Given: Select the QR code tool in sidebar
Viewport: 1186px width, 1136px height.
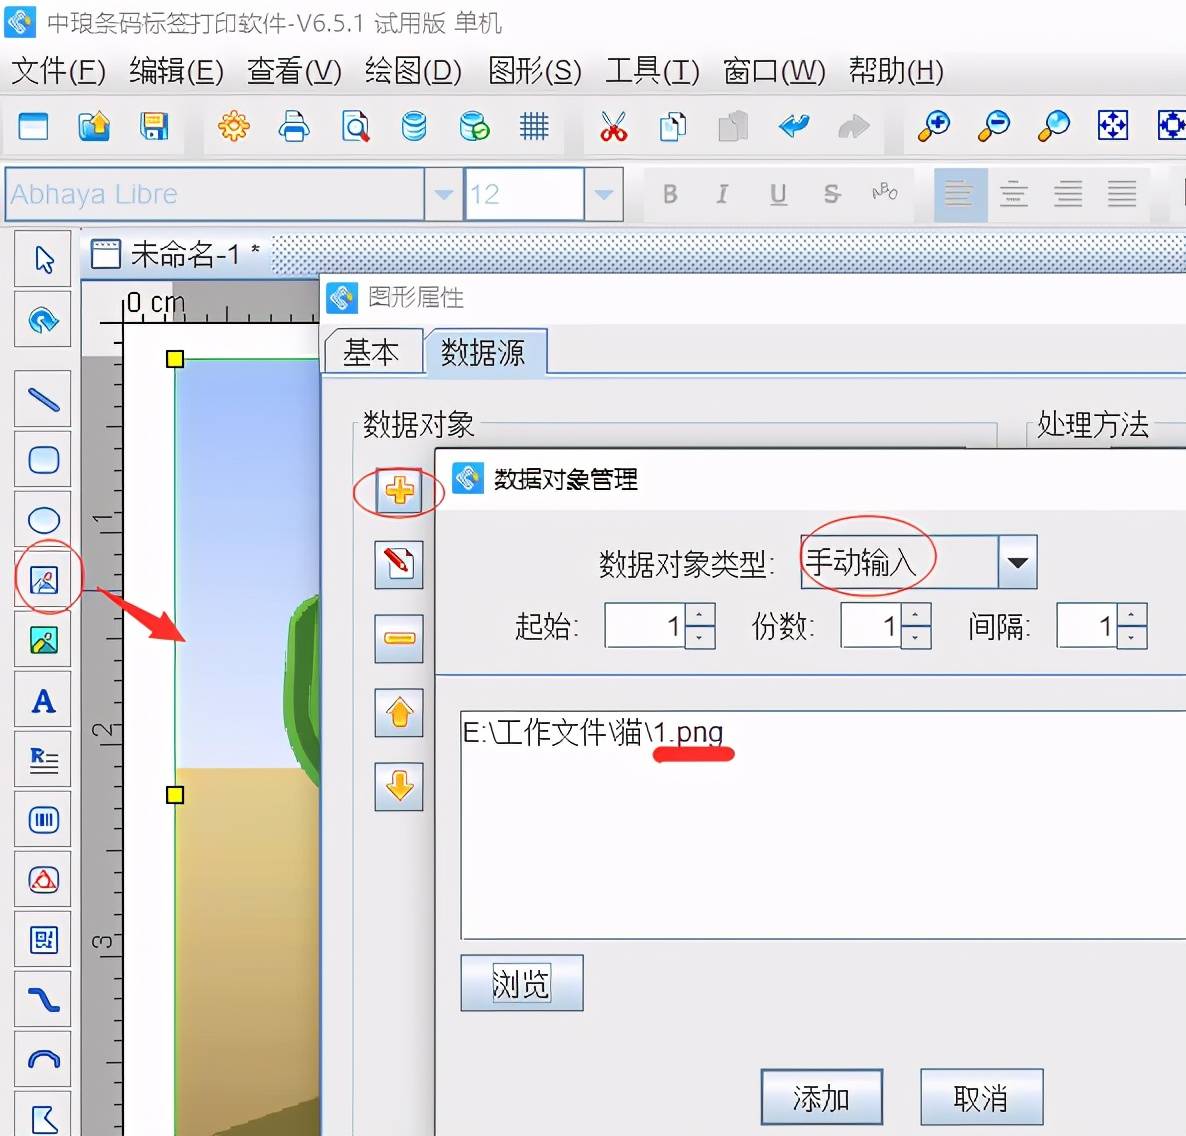Looking at the screenshot, I should tap(43, 940).
